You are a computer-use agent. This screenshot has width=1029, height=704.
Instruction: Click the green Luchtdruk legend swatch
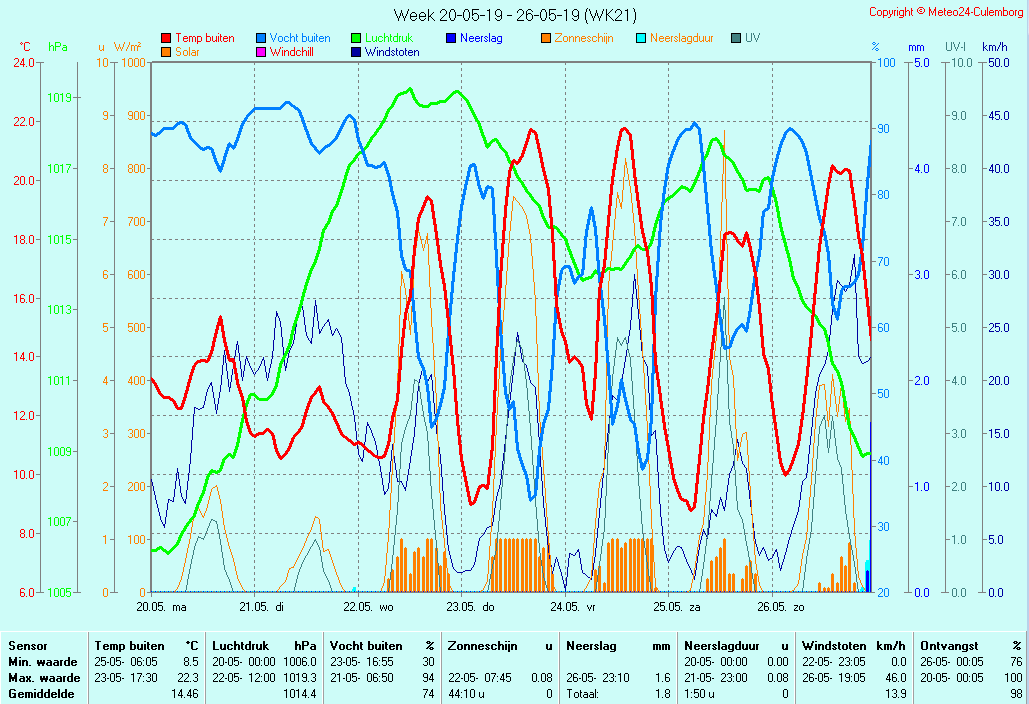356,39
